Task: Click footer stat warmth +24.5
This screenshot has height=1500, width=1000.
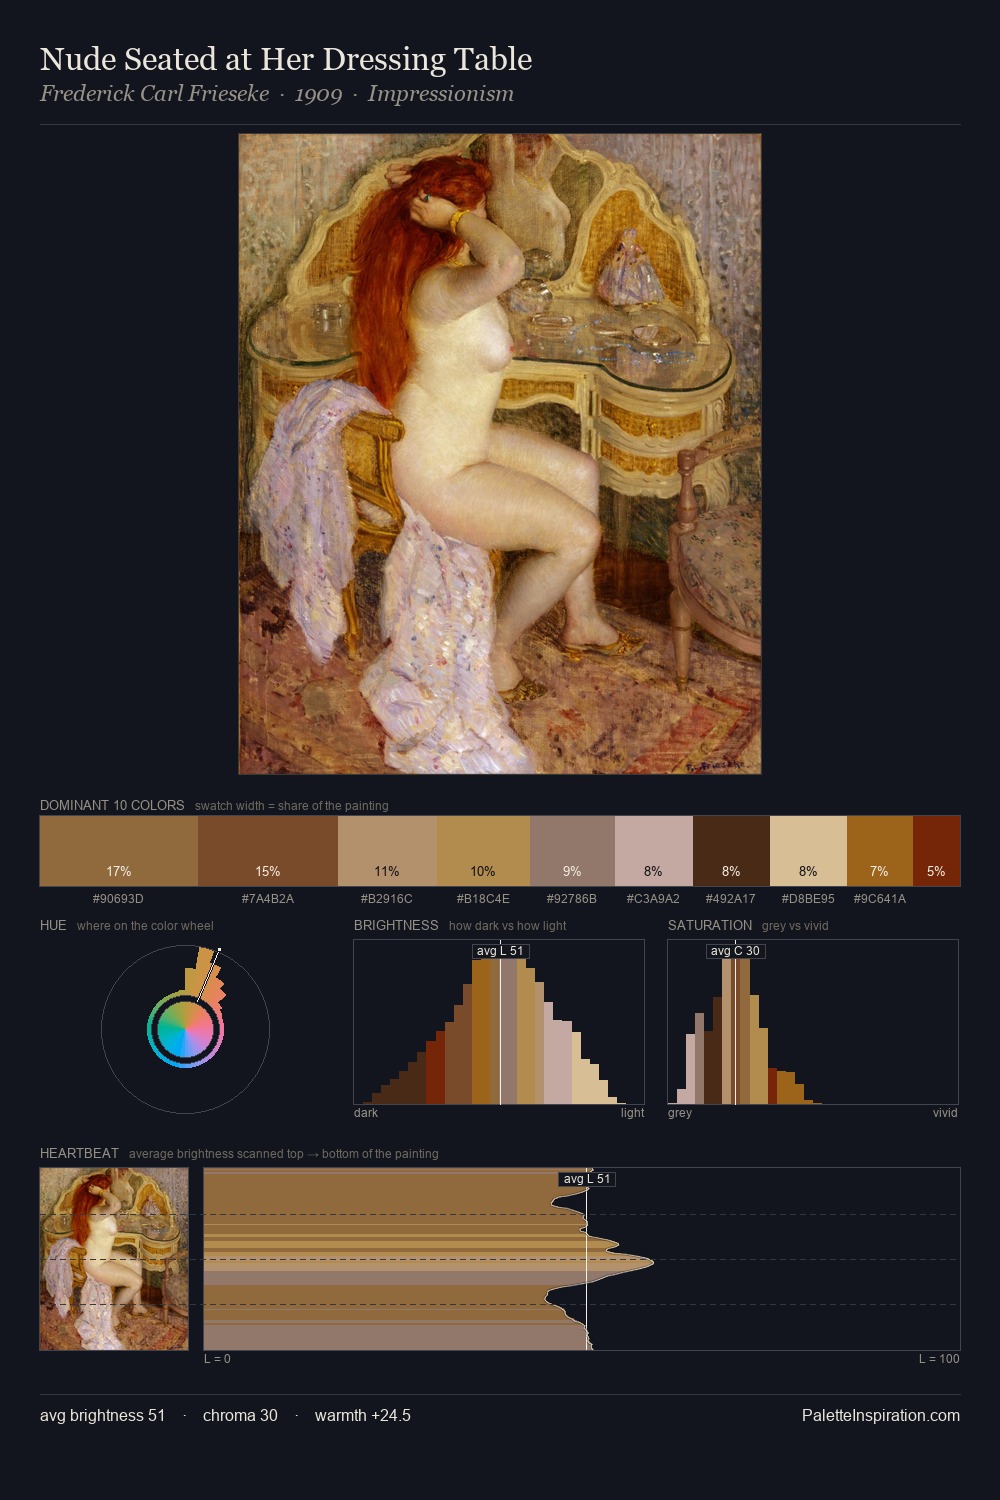Action: coord(363,1415)
